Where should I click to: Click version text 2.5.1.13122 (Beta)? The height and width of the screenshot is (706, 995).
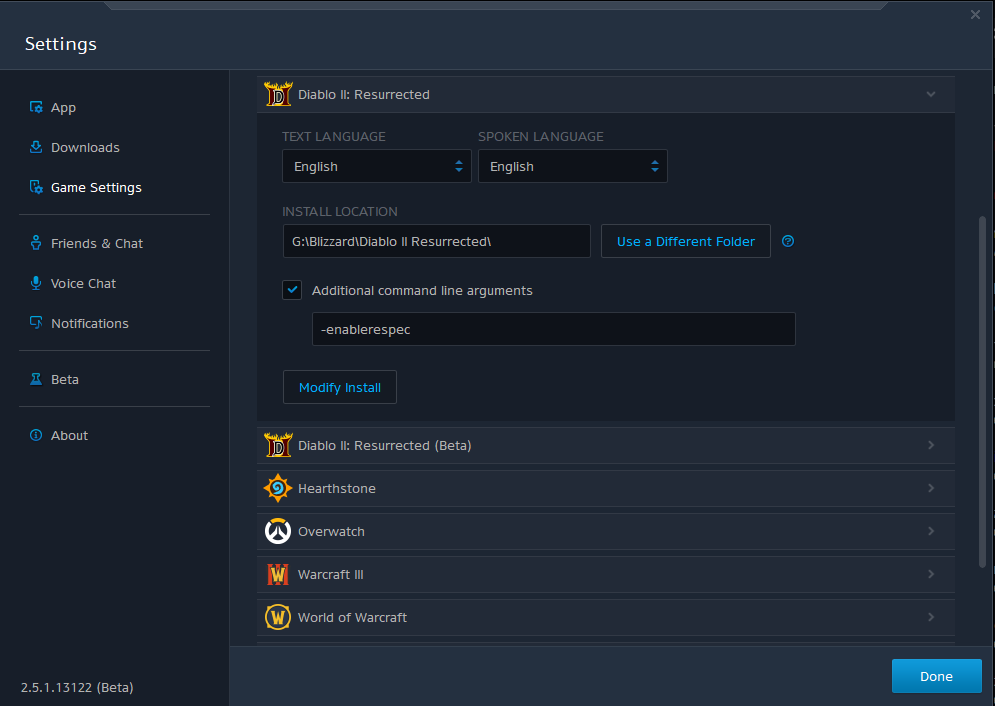77,688
